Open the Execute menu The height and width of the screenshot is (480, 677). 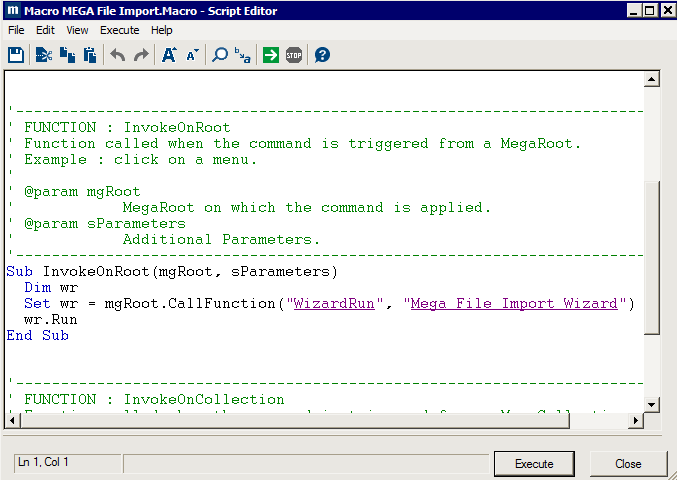(119, 30)
